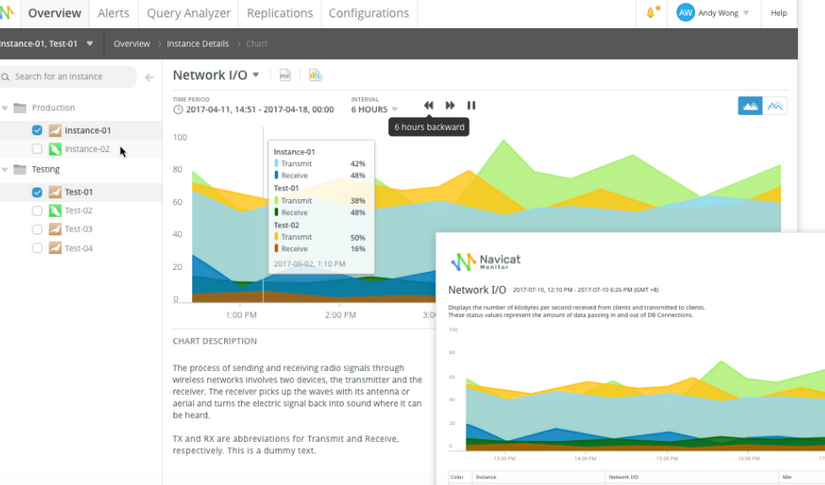
Task: Click the Test-04 status icon
Action: [55, 248]
